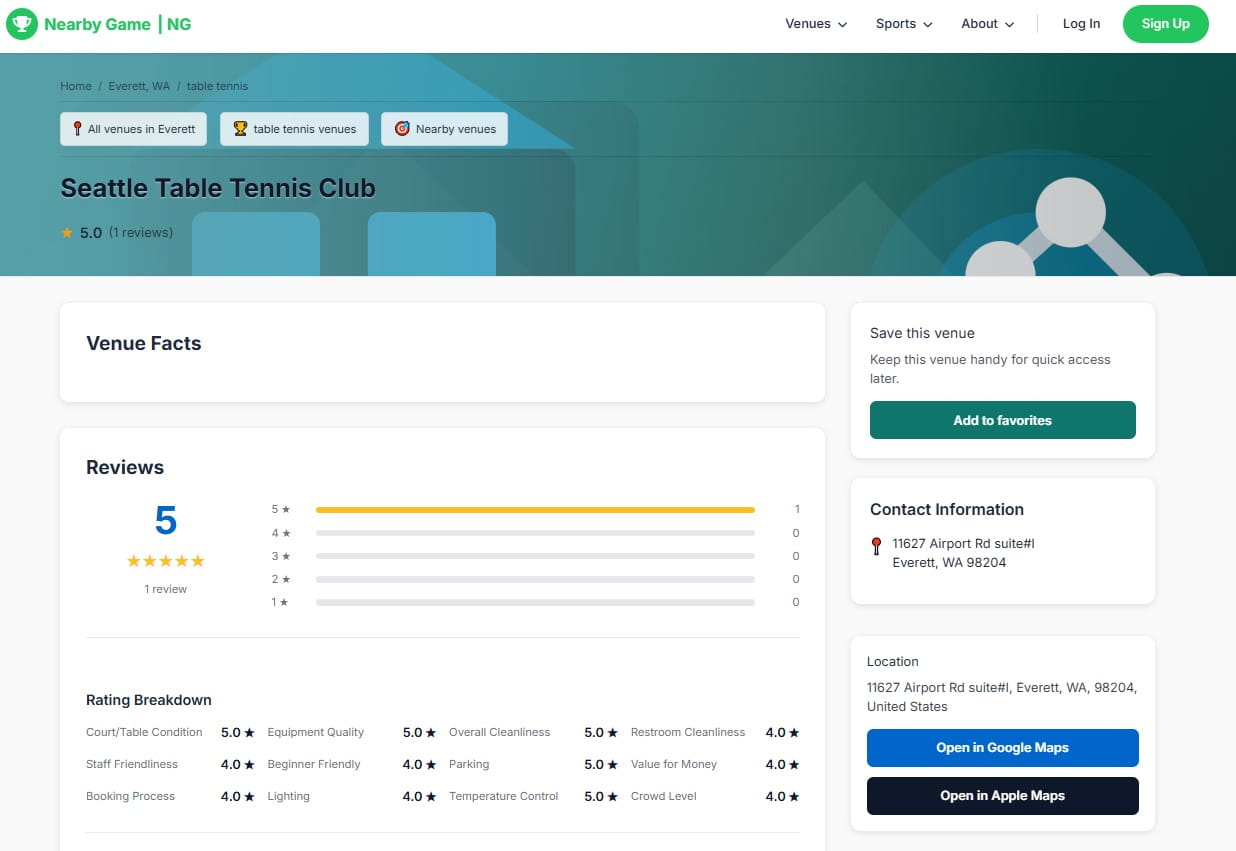Select the table tennis venues filter
1236x851 pixels.
pyautogui.click(x=294, y=128)
